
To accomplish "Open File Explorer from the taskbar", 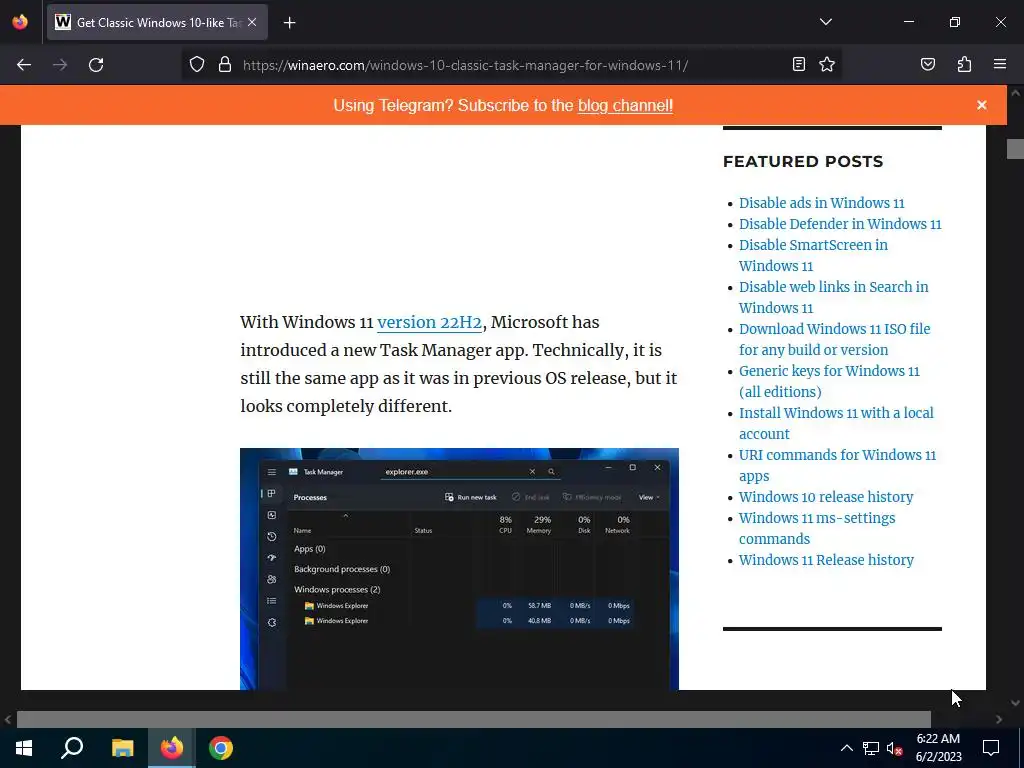I will [122, 748].
